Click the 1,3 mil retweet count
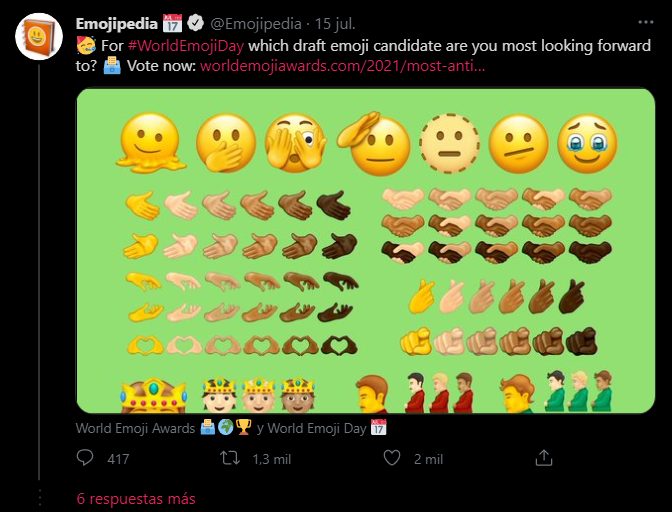Screen dimensions: 672x512 (x=269, y=459)
